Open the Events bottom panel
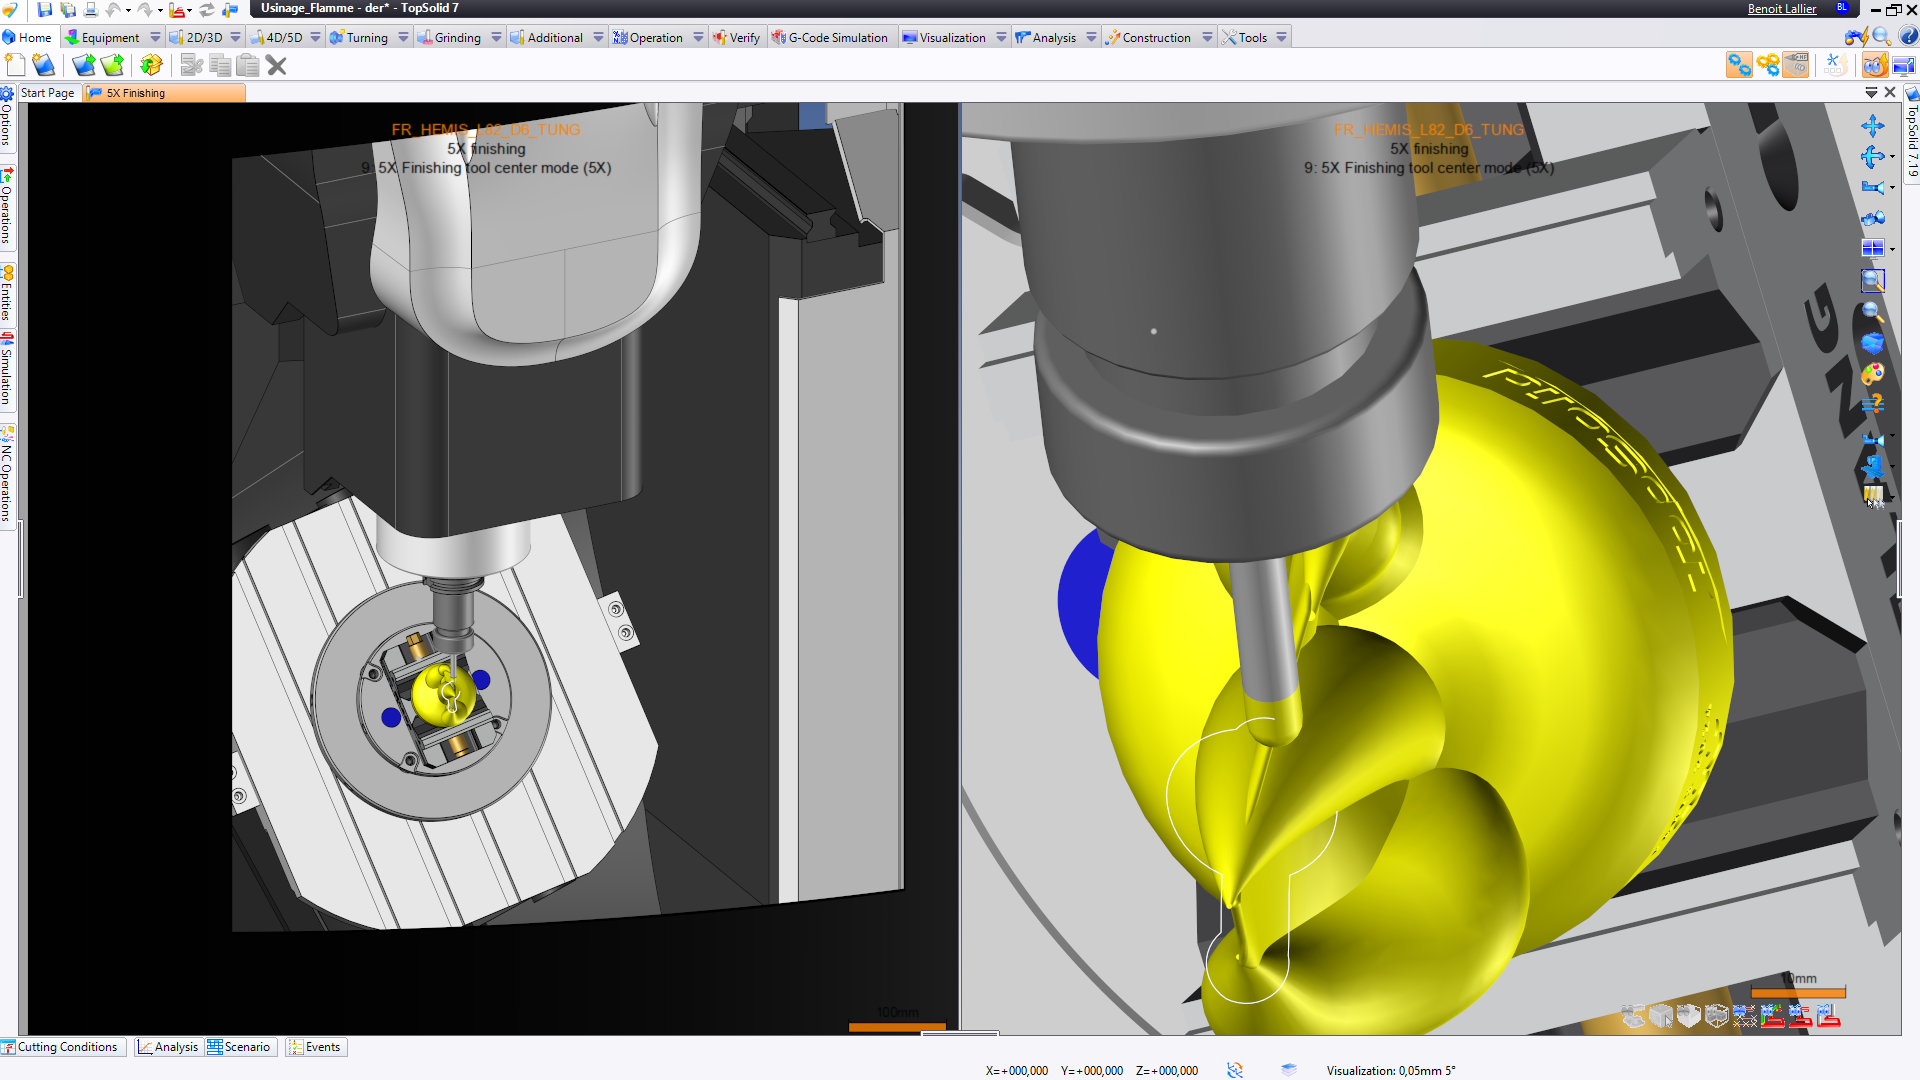The width and height of the screenshot is (1920, 1080). tap(315, 1047)
